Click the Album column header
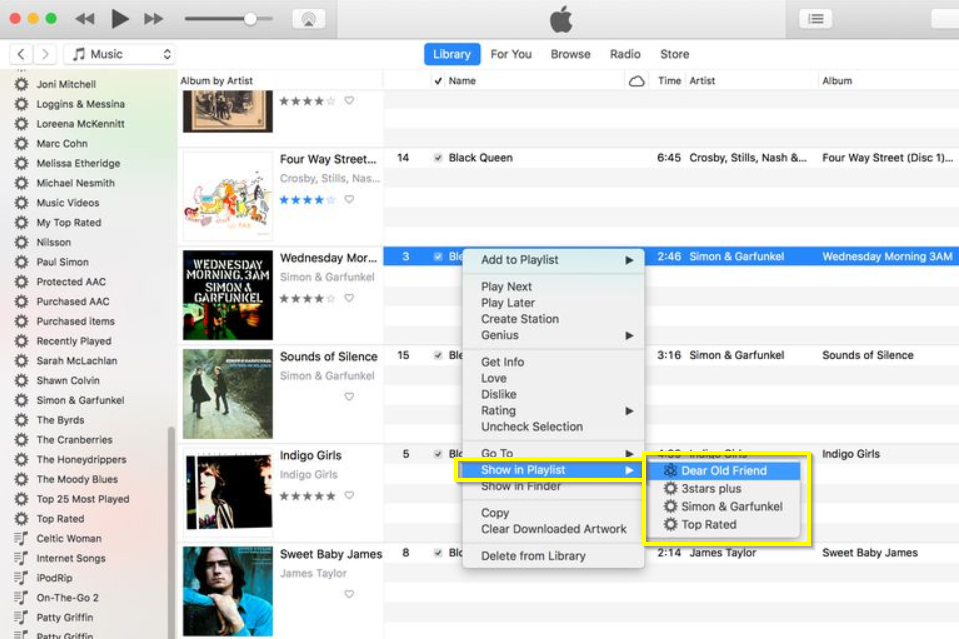This screenshot has height=639, width=959. pyautogui.click(x=837, y=81)
